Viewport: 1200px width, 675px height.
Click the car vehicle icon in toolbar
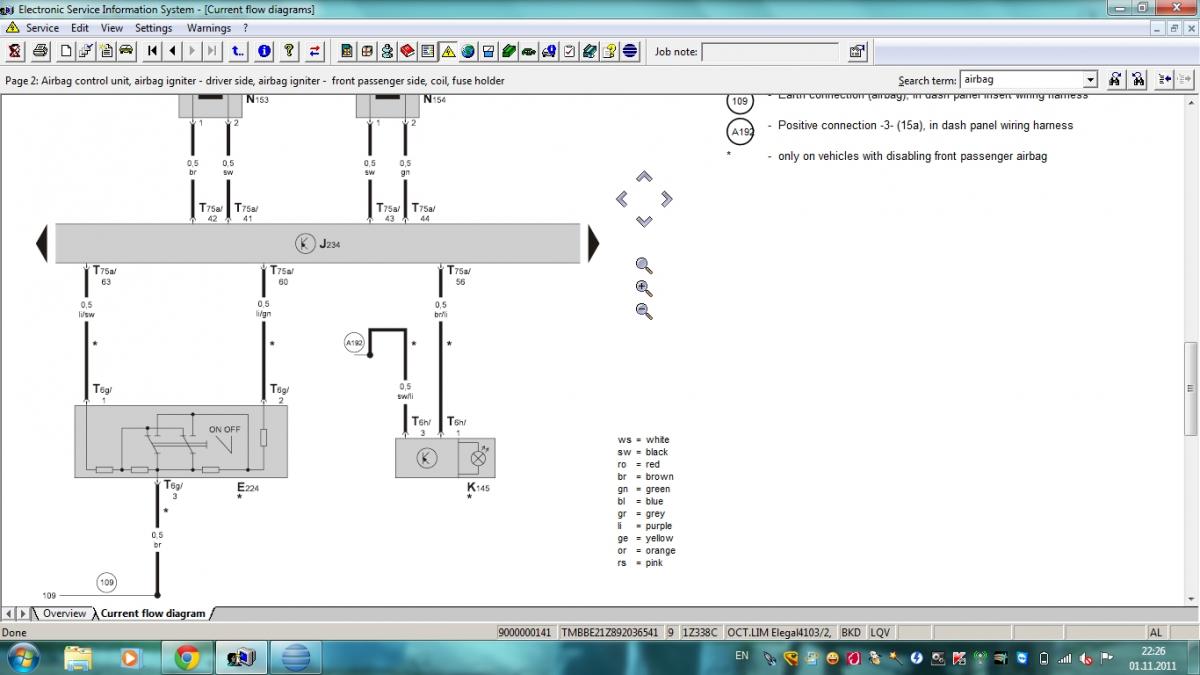(x=126, y=51)
